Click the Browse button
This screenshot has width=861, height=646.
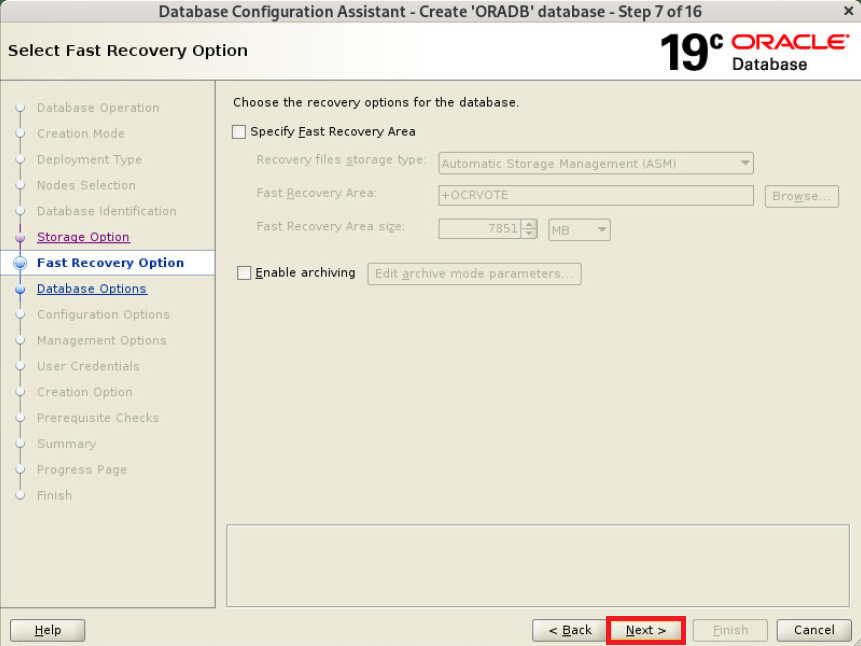[801, 196]
